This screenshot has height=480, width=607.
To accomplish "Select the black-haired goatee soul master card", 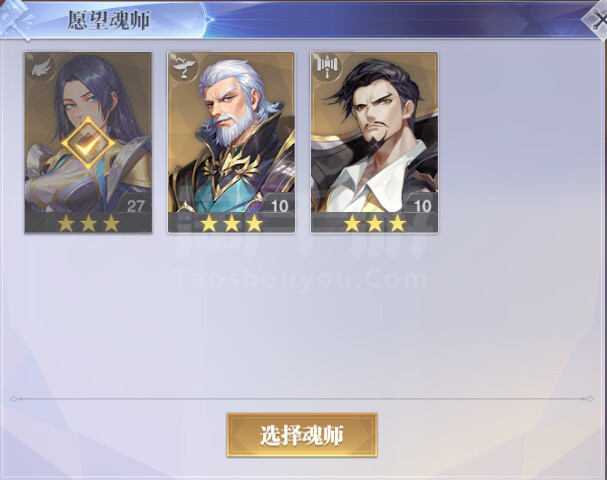I will 374,142.
